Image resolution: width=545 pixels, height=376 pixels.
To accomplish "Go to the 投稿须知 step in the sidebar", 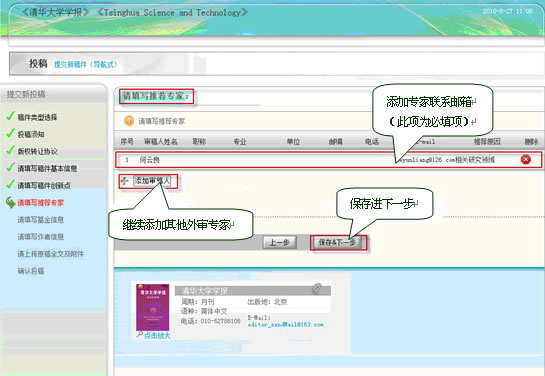I will coord(31,134).
